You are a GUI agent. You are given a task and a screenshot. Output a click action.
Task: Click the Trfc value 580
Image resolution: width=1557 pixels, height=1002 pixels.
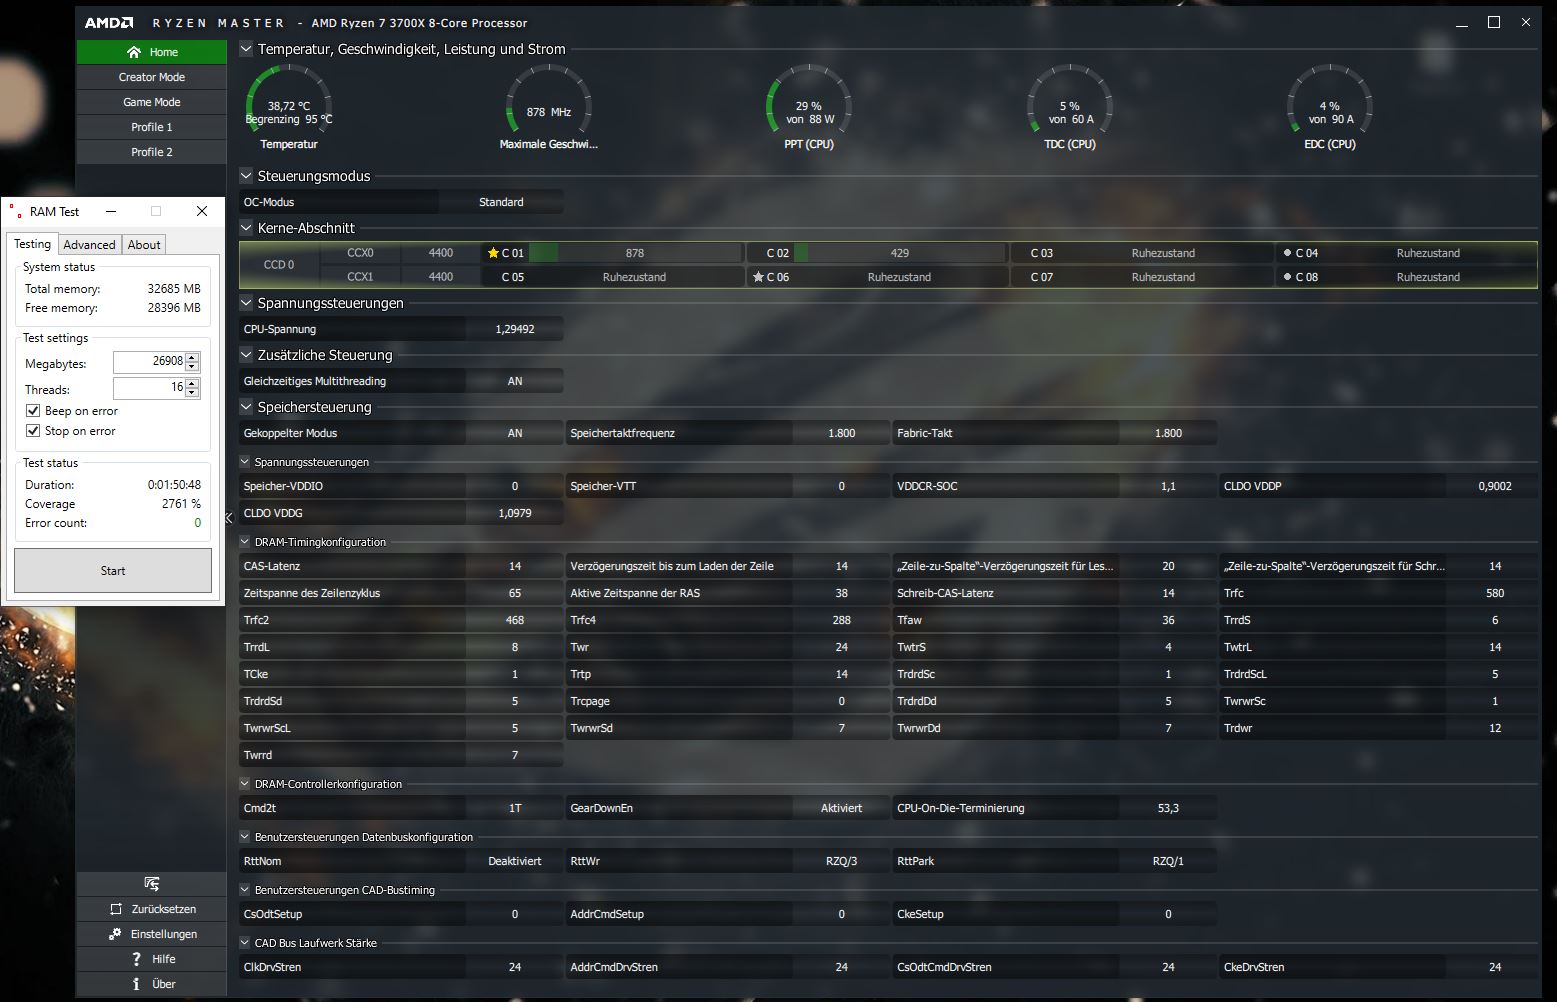[1495, 593]
